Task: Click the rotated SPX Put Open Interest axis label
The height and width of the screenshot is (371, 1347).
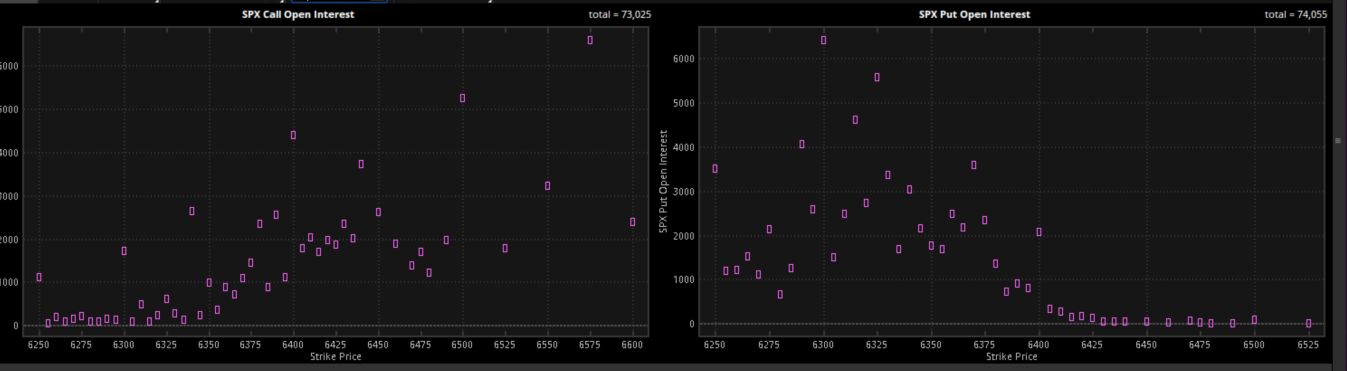Action: (663, 182)
